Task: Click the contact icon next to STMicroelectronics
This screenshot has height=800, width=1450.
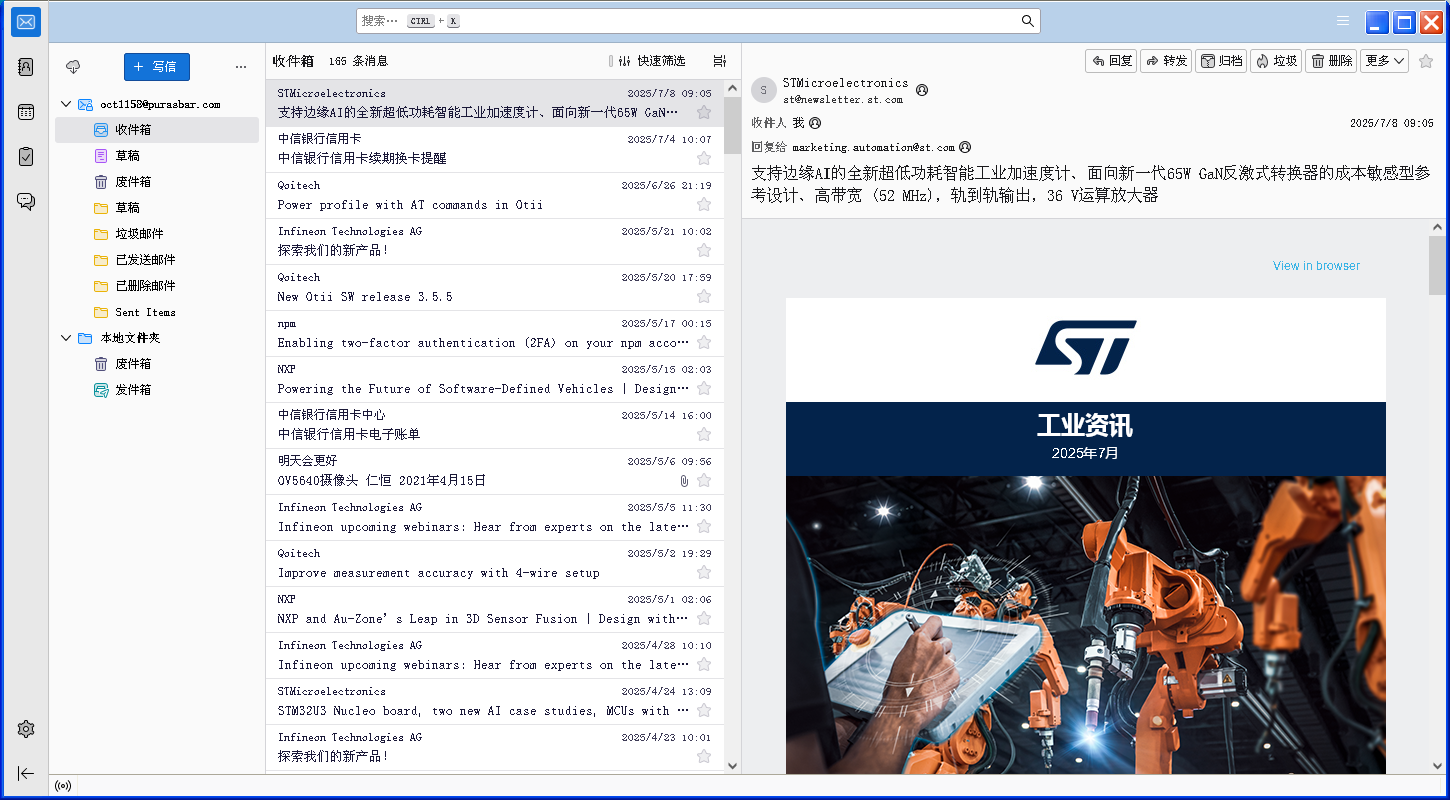Action: (922, 90)
